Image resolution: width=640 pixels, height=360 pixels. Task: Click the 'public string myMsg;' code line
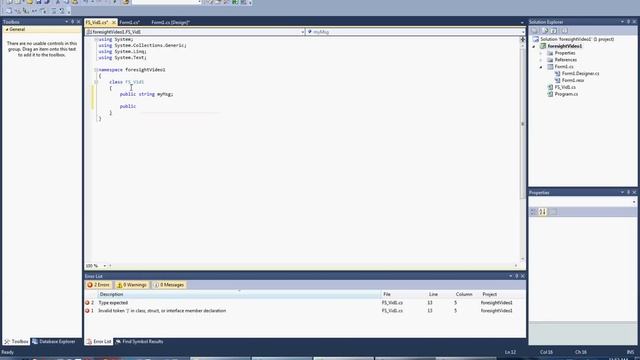pyautogui.click(x=147, y=94)
